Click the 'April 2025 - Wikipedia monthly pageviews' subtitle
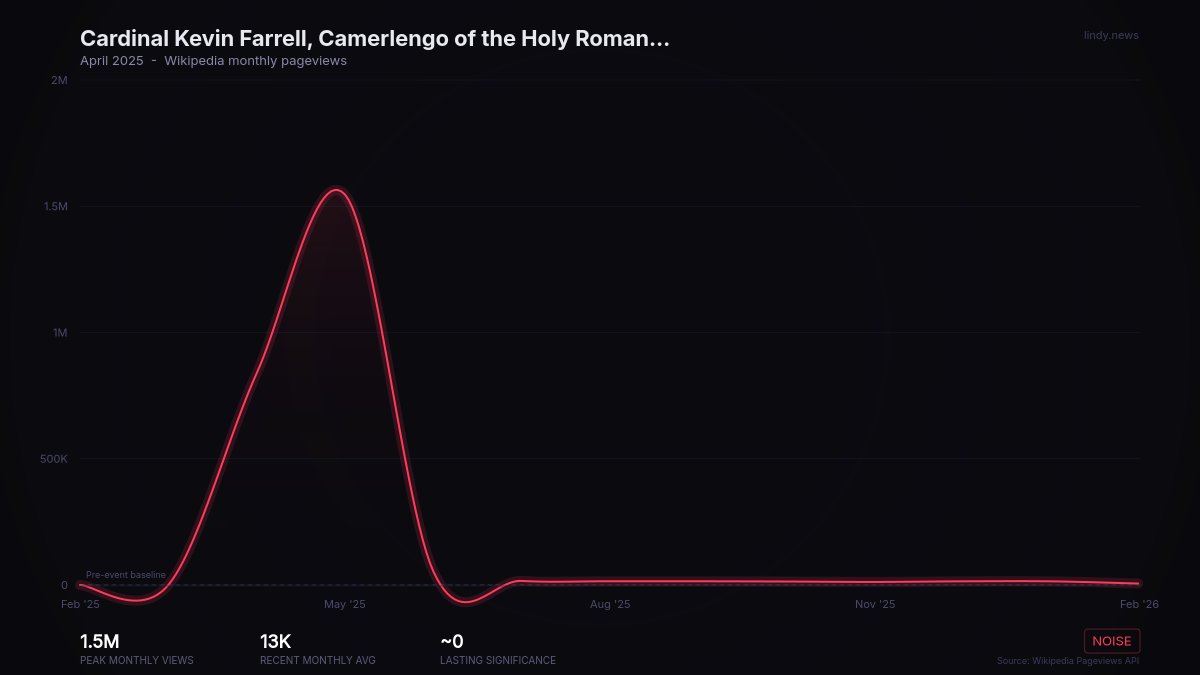This screenshot has width=1200, height=675. [x=213, y=61]
